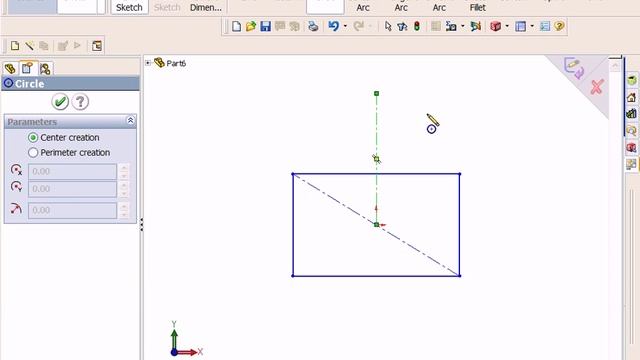The width and height of the screenshot is (640, 360).
Task: Open Circle PropertyManager help question button
Action: [x=80, y=102]
